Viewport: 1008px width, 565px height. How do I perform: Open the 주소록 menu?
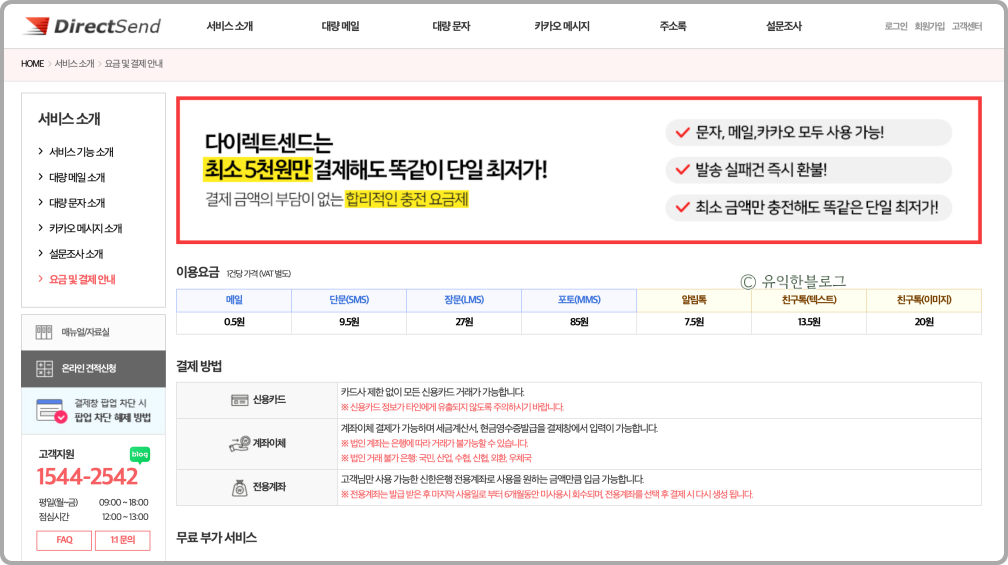tap(672, 26)
